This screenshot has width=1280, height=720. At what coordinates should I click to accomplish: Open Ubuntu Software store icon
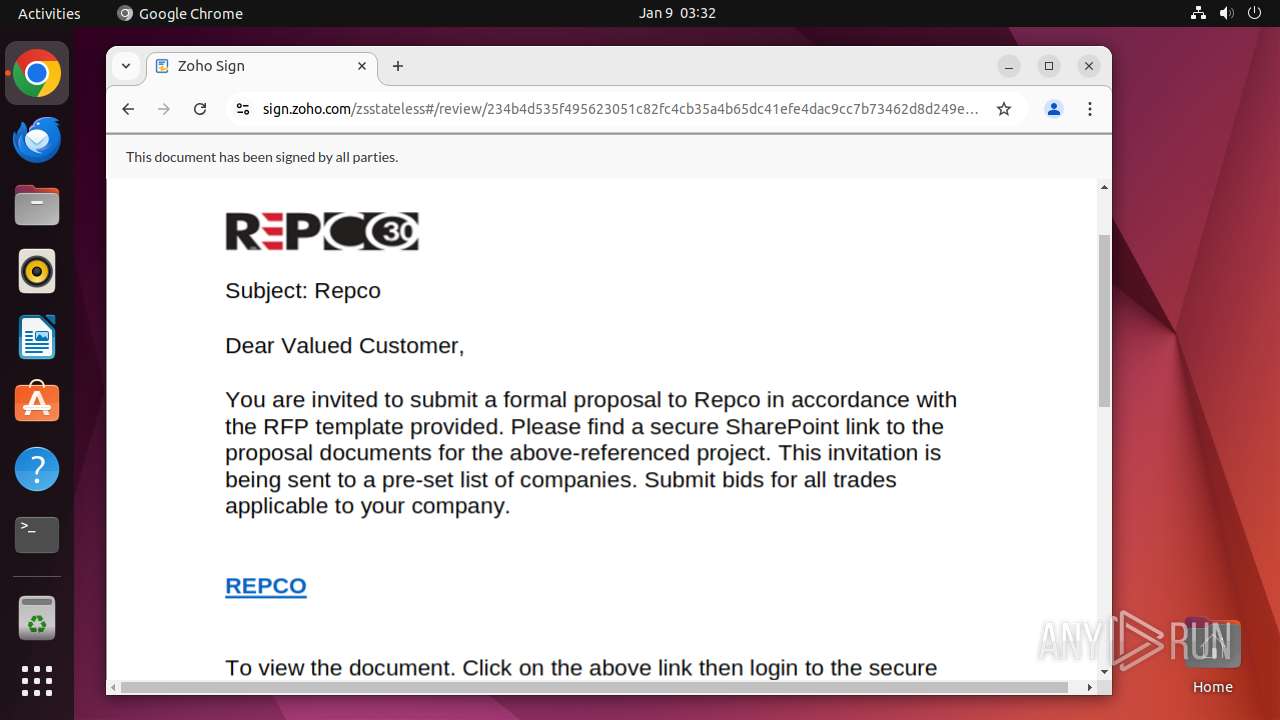(x=37, y=403)
